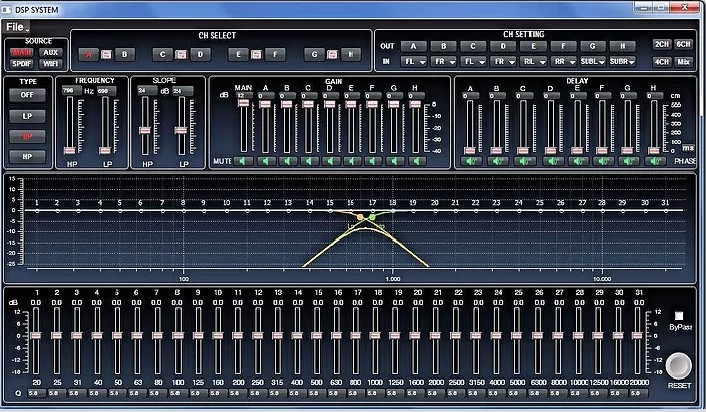The width and height of the screenshot is (706, 412).
Task: Expand the RR input dropdown
Action: click(563, 61)
